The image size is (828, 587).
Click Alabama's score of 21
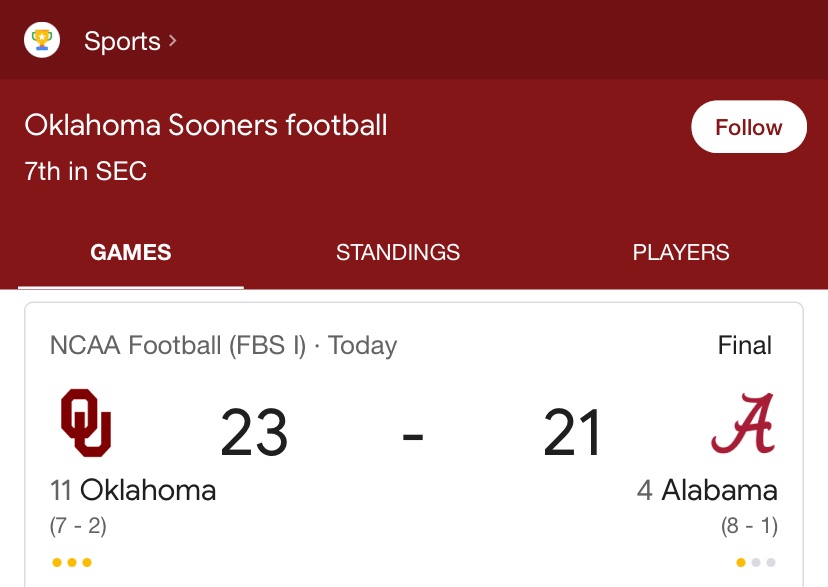[572, 432]
